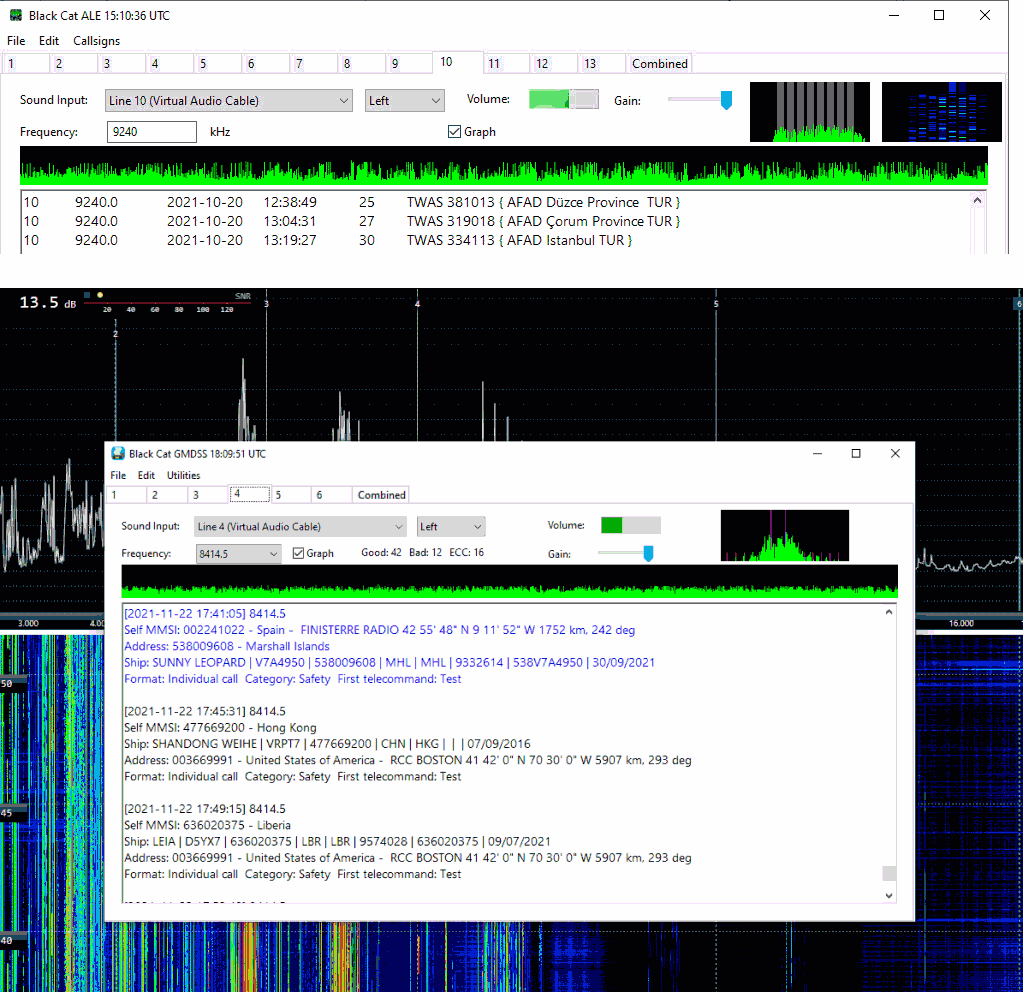This screenshot has width=1023, height=992.
Task: Switch to tab 2 in GMDSS window
Action: (168, 495)
